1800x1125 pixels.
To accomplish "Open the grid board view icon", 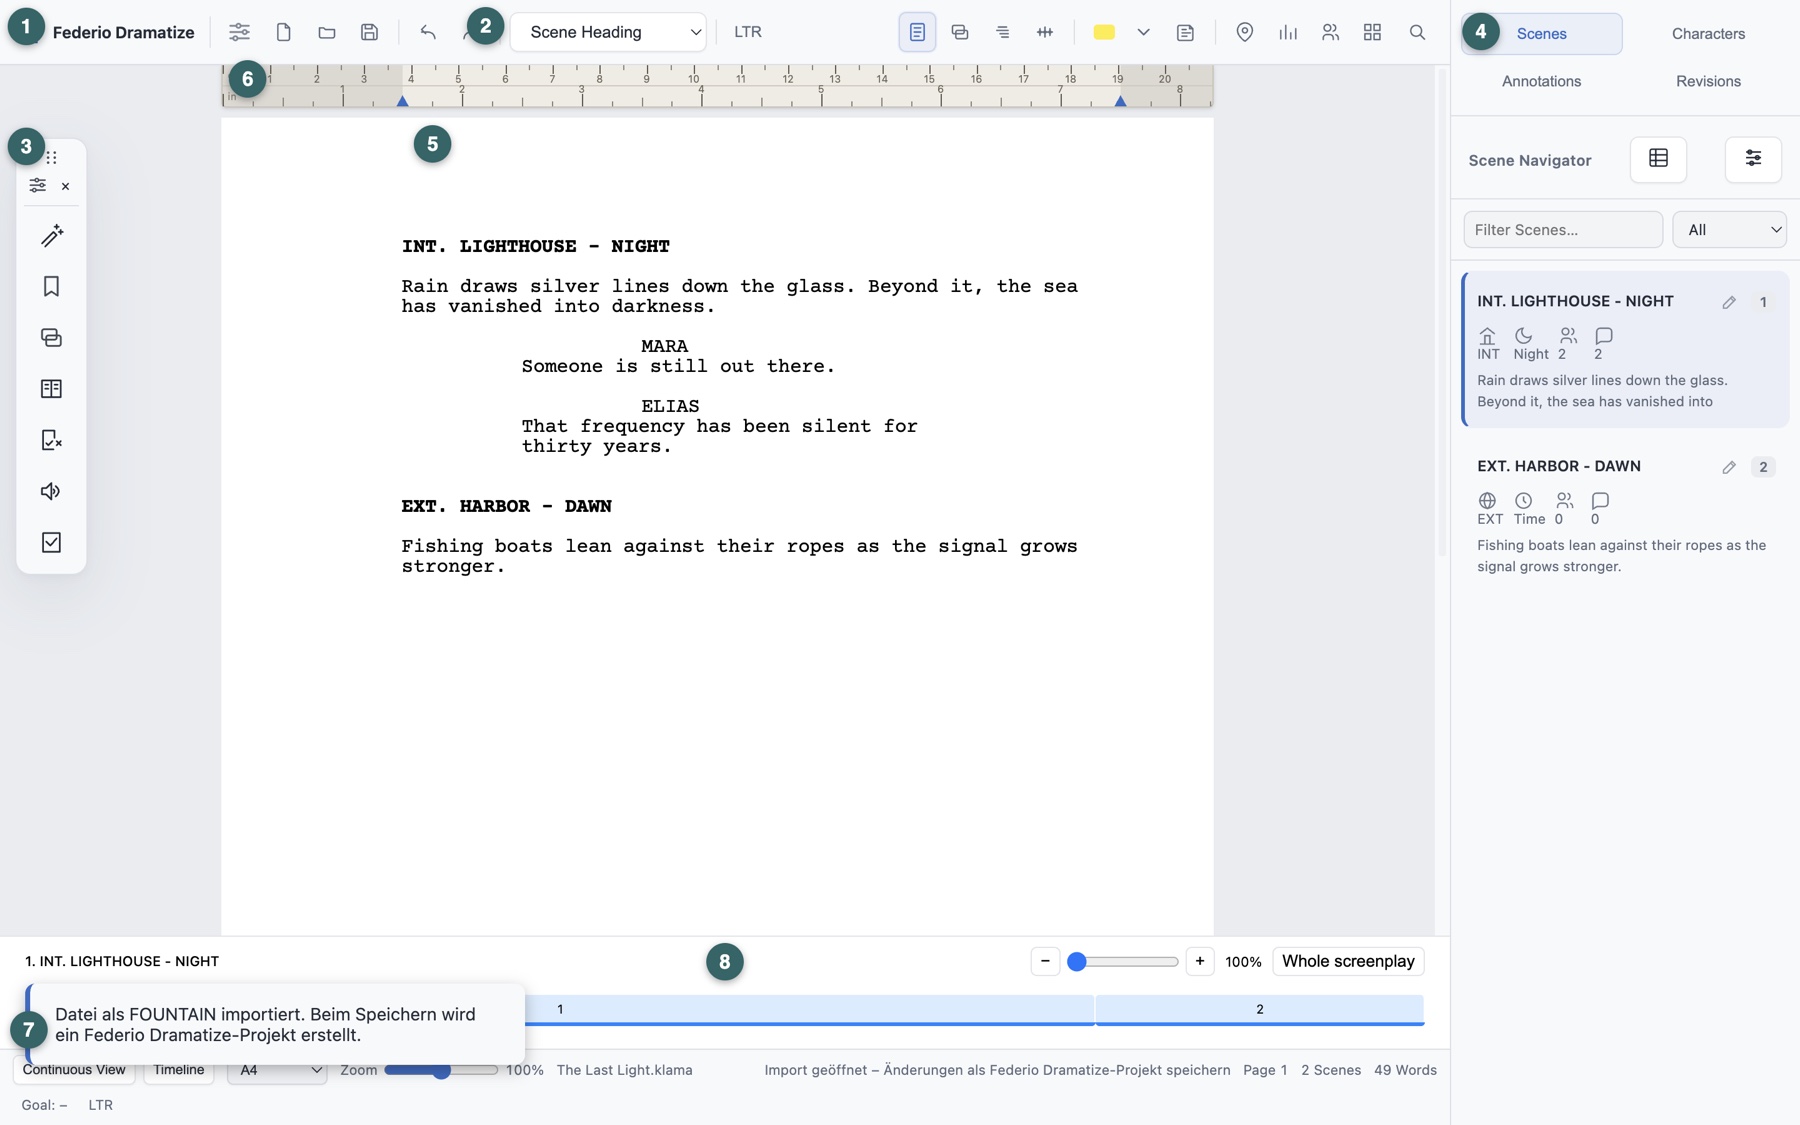I will 1372,32.
